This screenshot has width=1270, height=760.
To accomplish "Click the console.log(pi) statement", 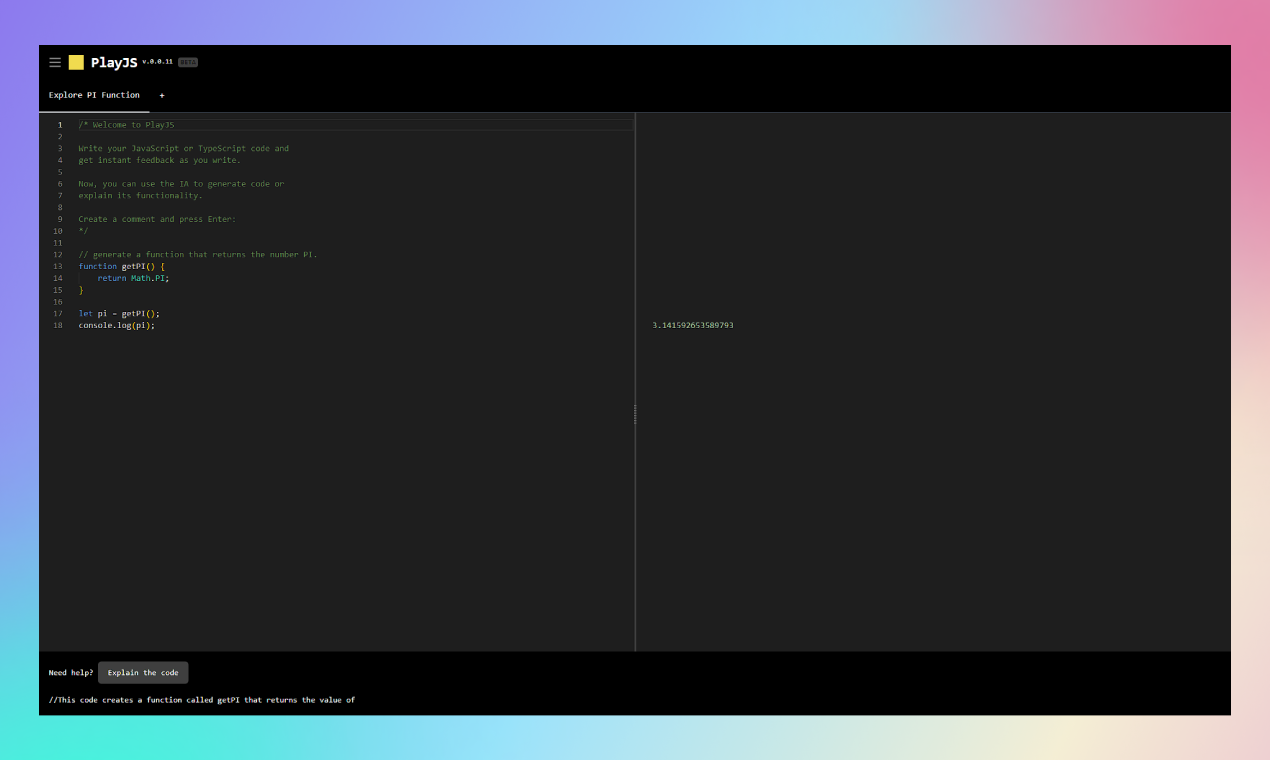I will tap(116, 325).
